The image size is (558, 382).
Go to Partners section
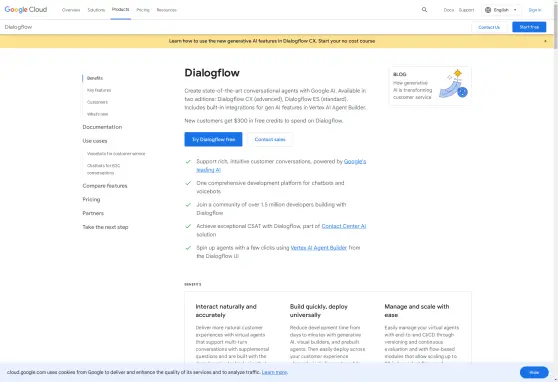click(93, 213)
